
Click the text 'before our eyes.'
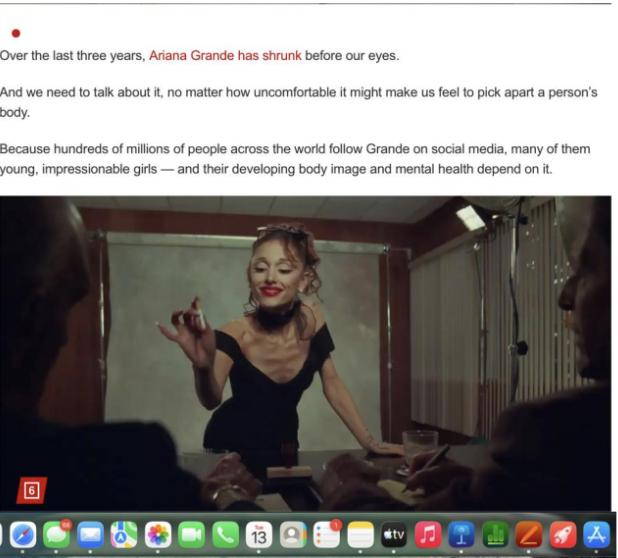point(352,56)
